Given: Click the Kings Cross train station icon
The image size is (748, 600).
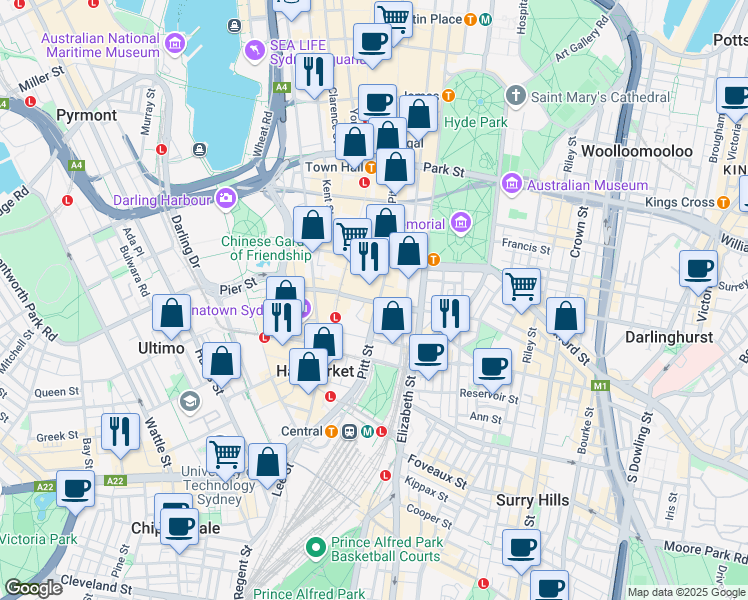Looking at the screenshot, I should pos(724,202).
